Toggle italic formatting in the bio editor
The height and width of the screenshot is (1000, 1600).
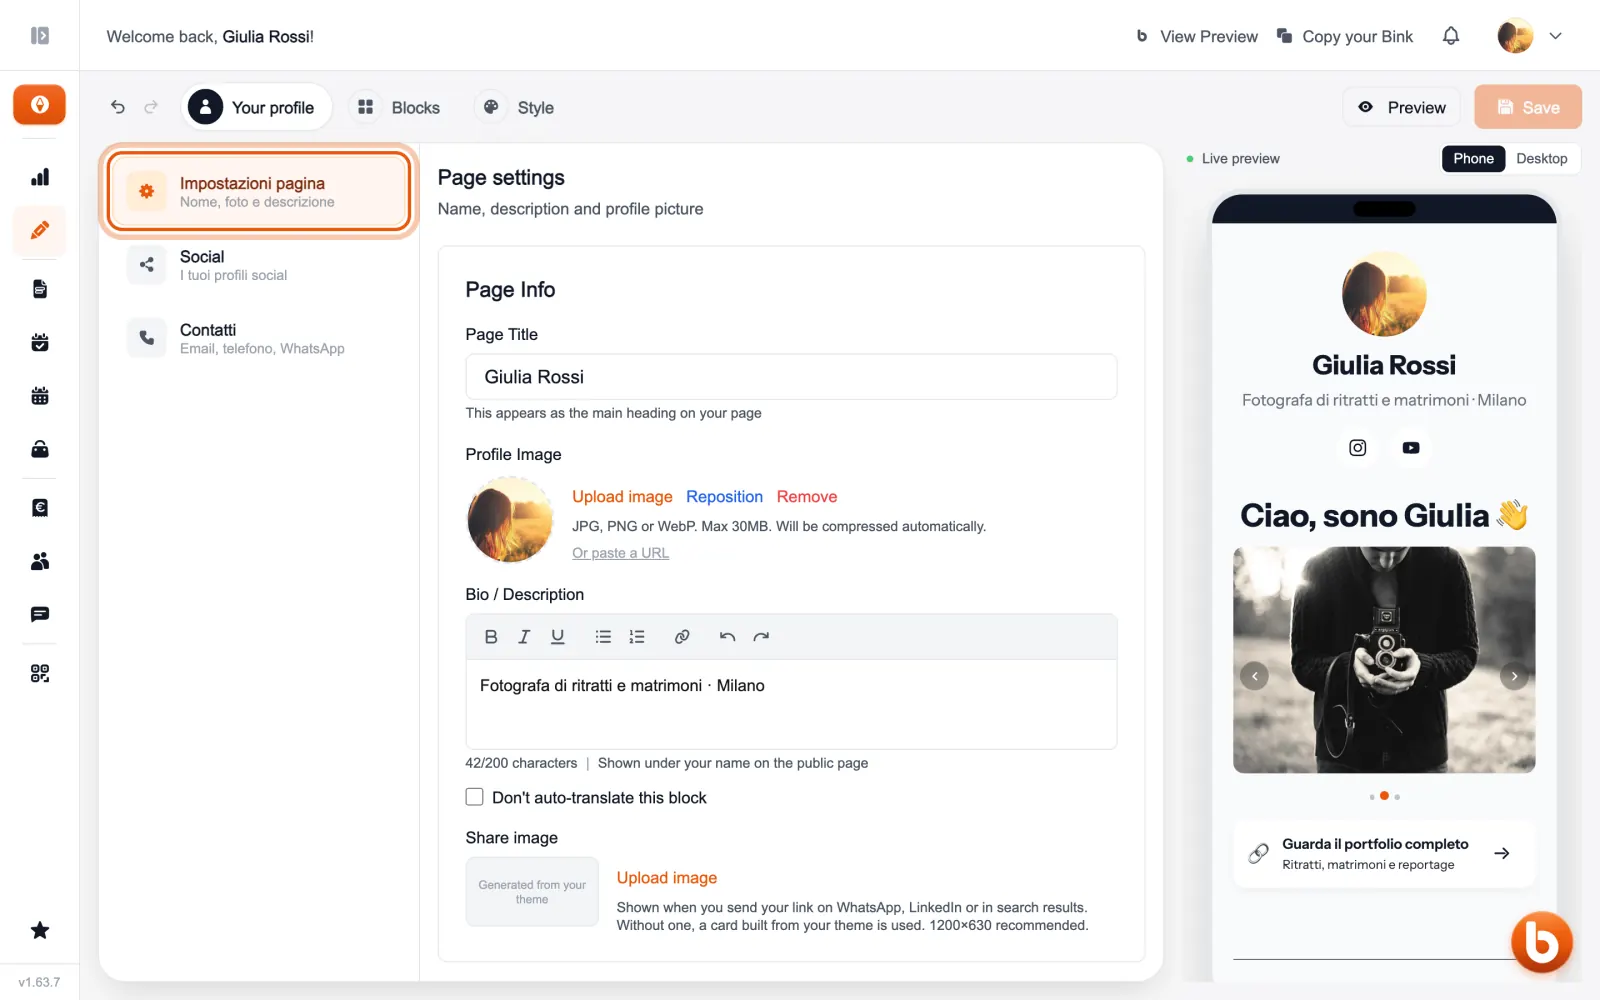click(524, 637)
